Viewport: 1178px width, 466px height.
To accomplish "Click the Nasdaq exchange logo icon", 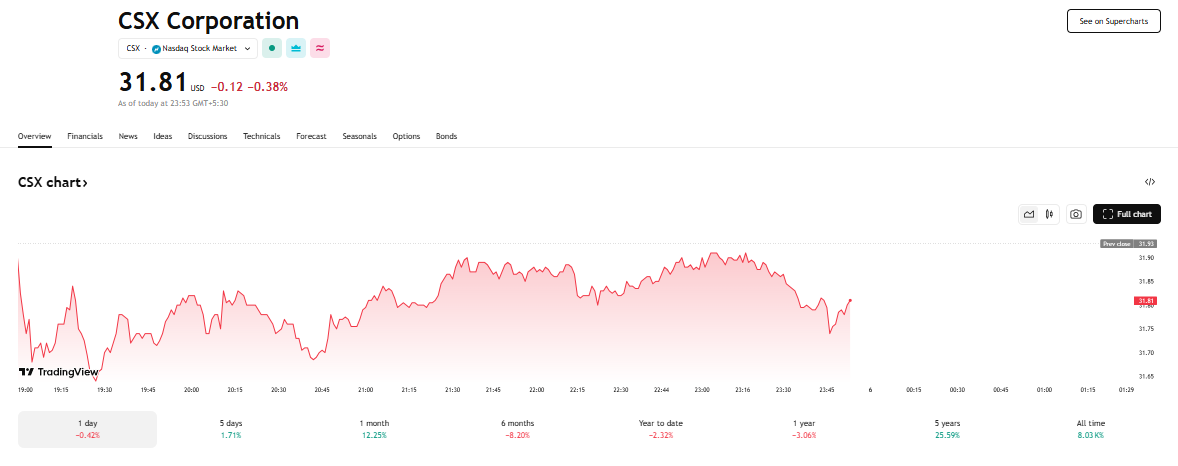I will pos(156,48).
